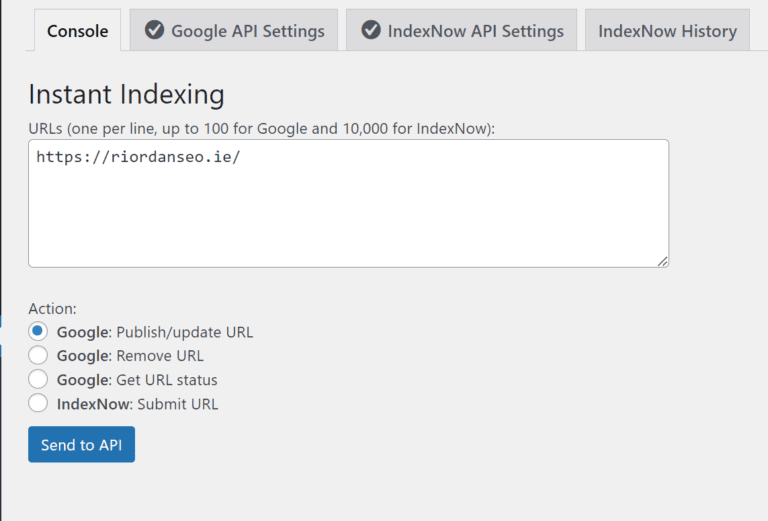This screenshot has width=768, height=521.
Task: Click the URLs one-per-line instruction label
Action: click(x=261, y=128)
